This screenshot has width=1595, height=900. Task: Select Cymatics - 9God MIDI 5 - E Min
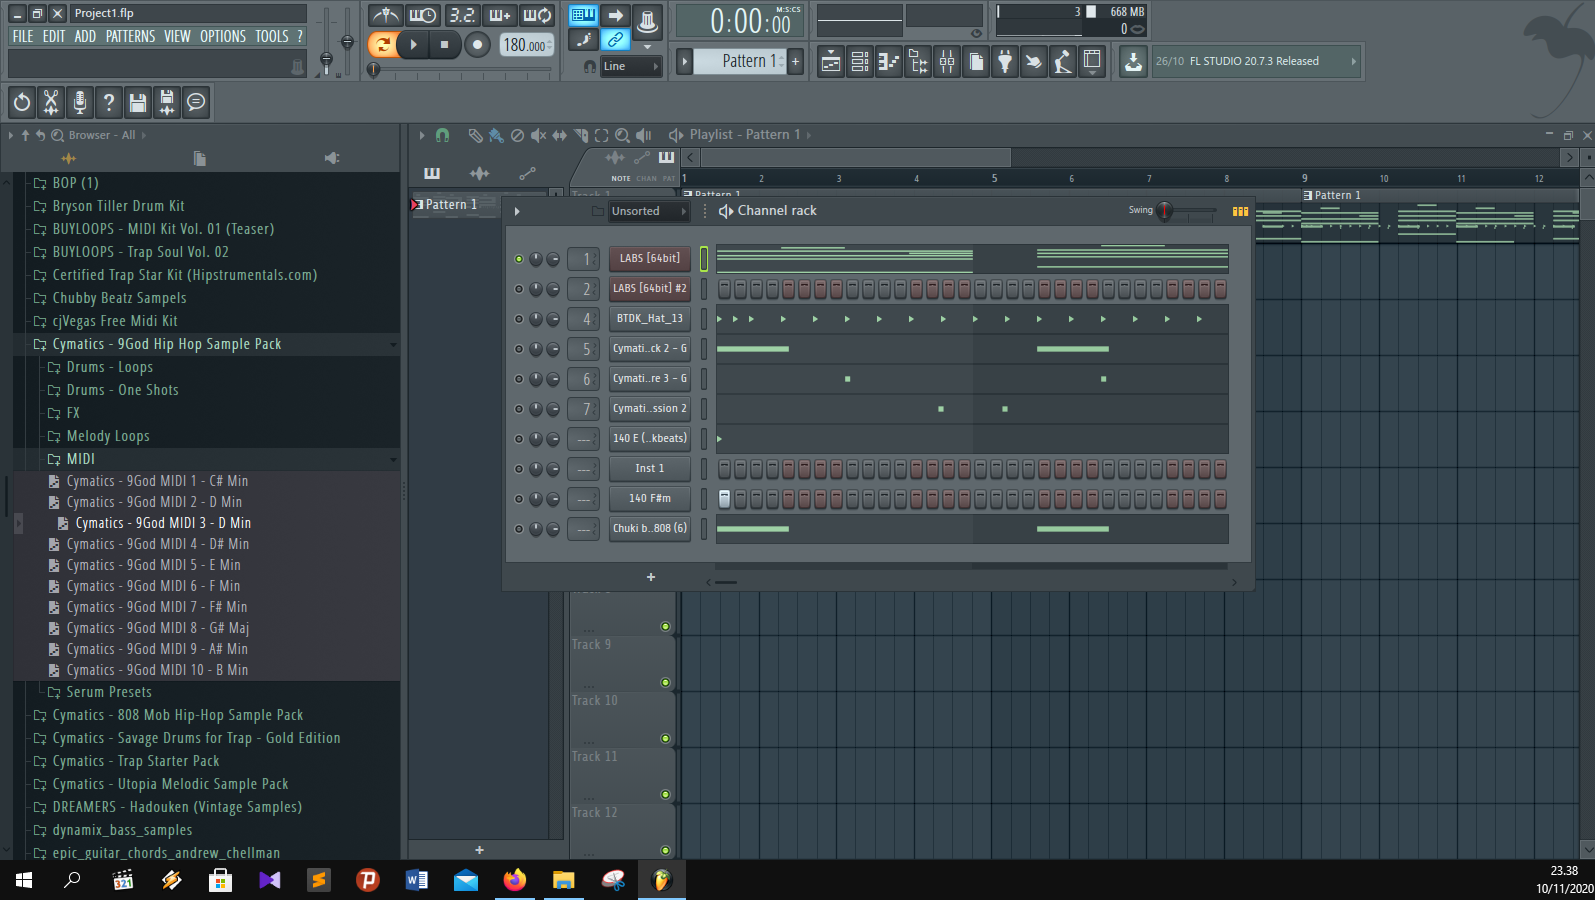click(153, 565)
